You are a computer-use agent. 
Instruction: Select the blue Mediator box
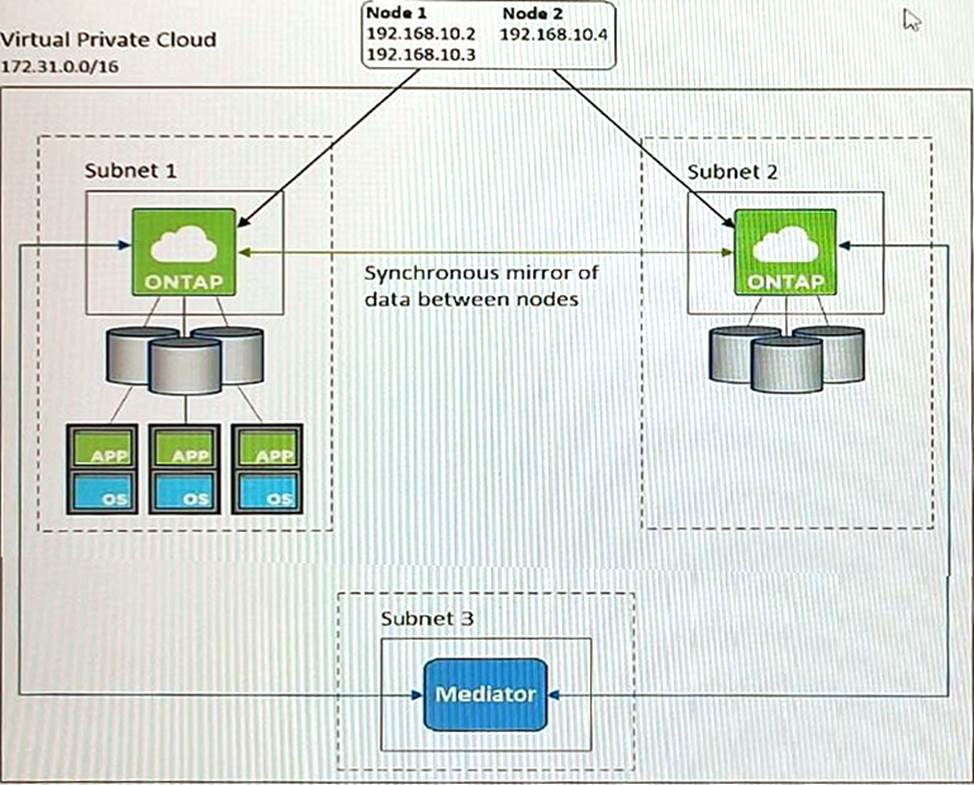coord(485,693)
